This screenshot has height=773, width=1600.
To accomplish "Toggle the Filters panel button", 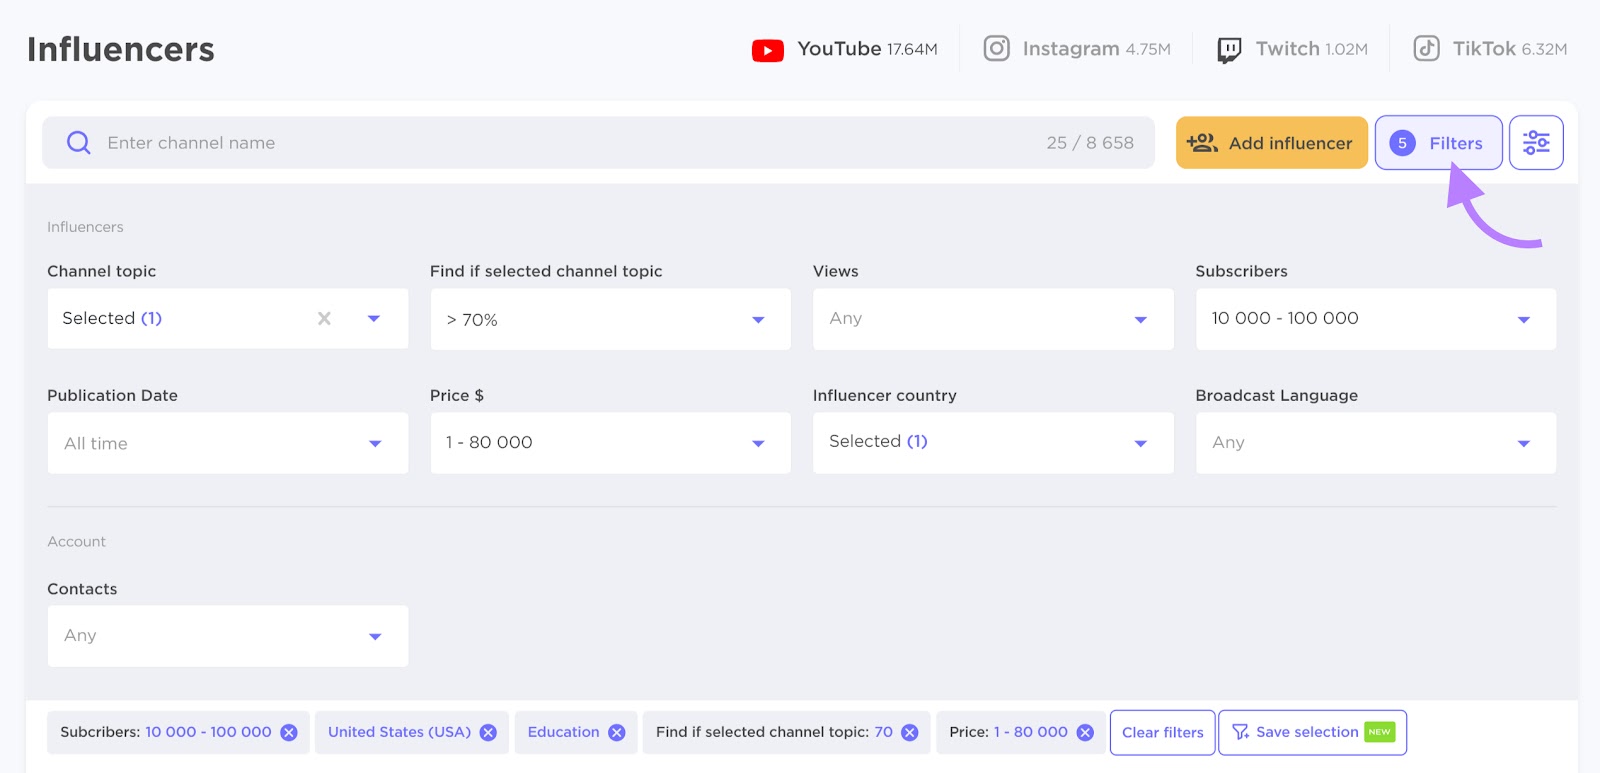I will pyautogui.click(x=1438, y=143).
